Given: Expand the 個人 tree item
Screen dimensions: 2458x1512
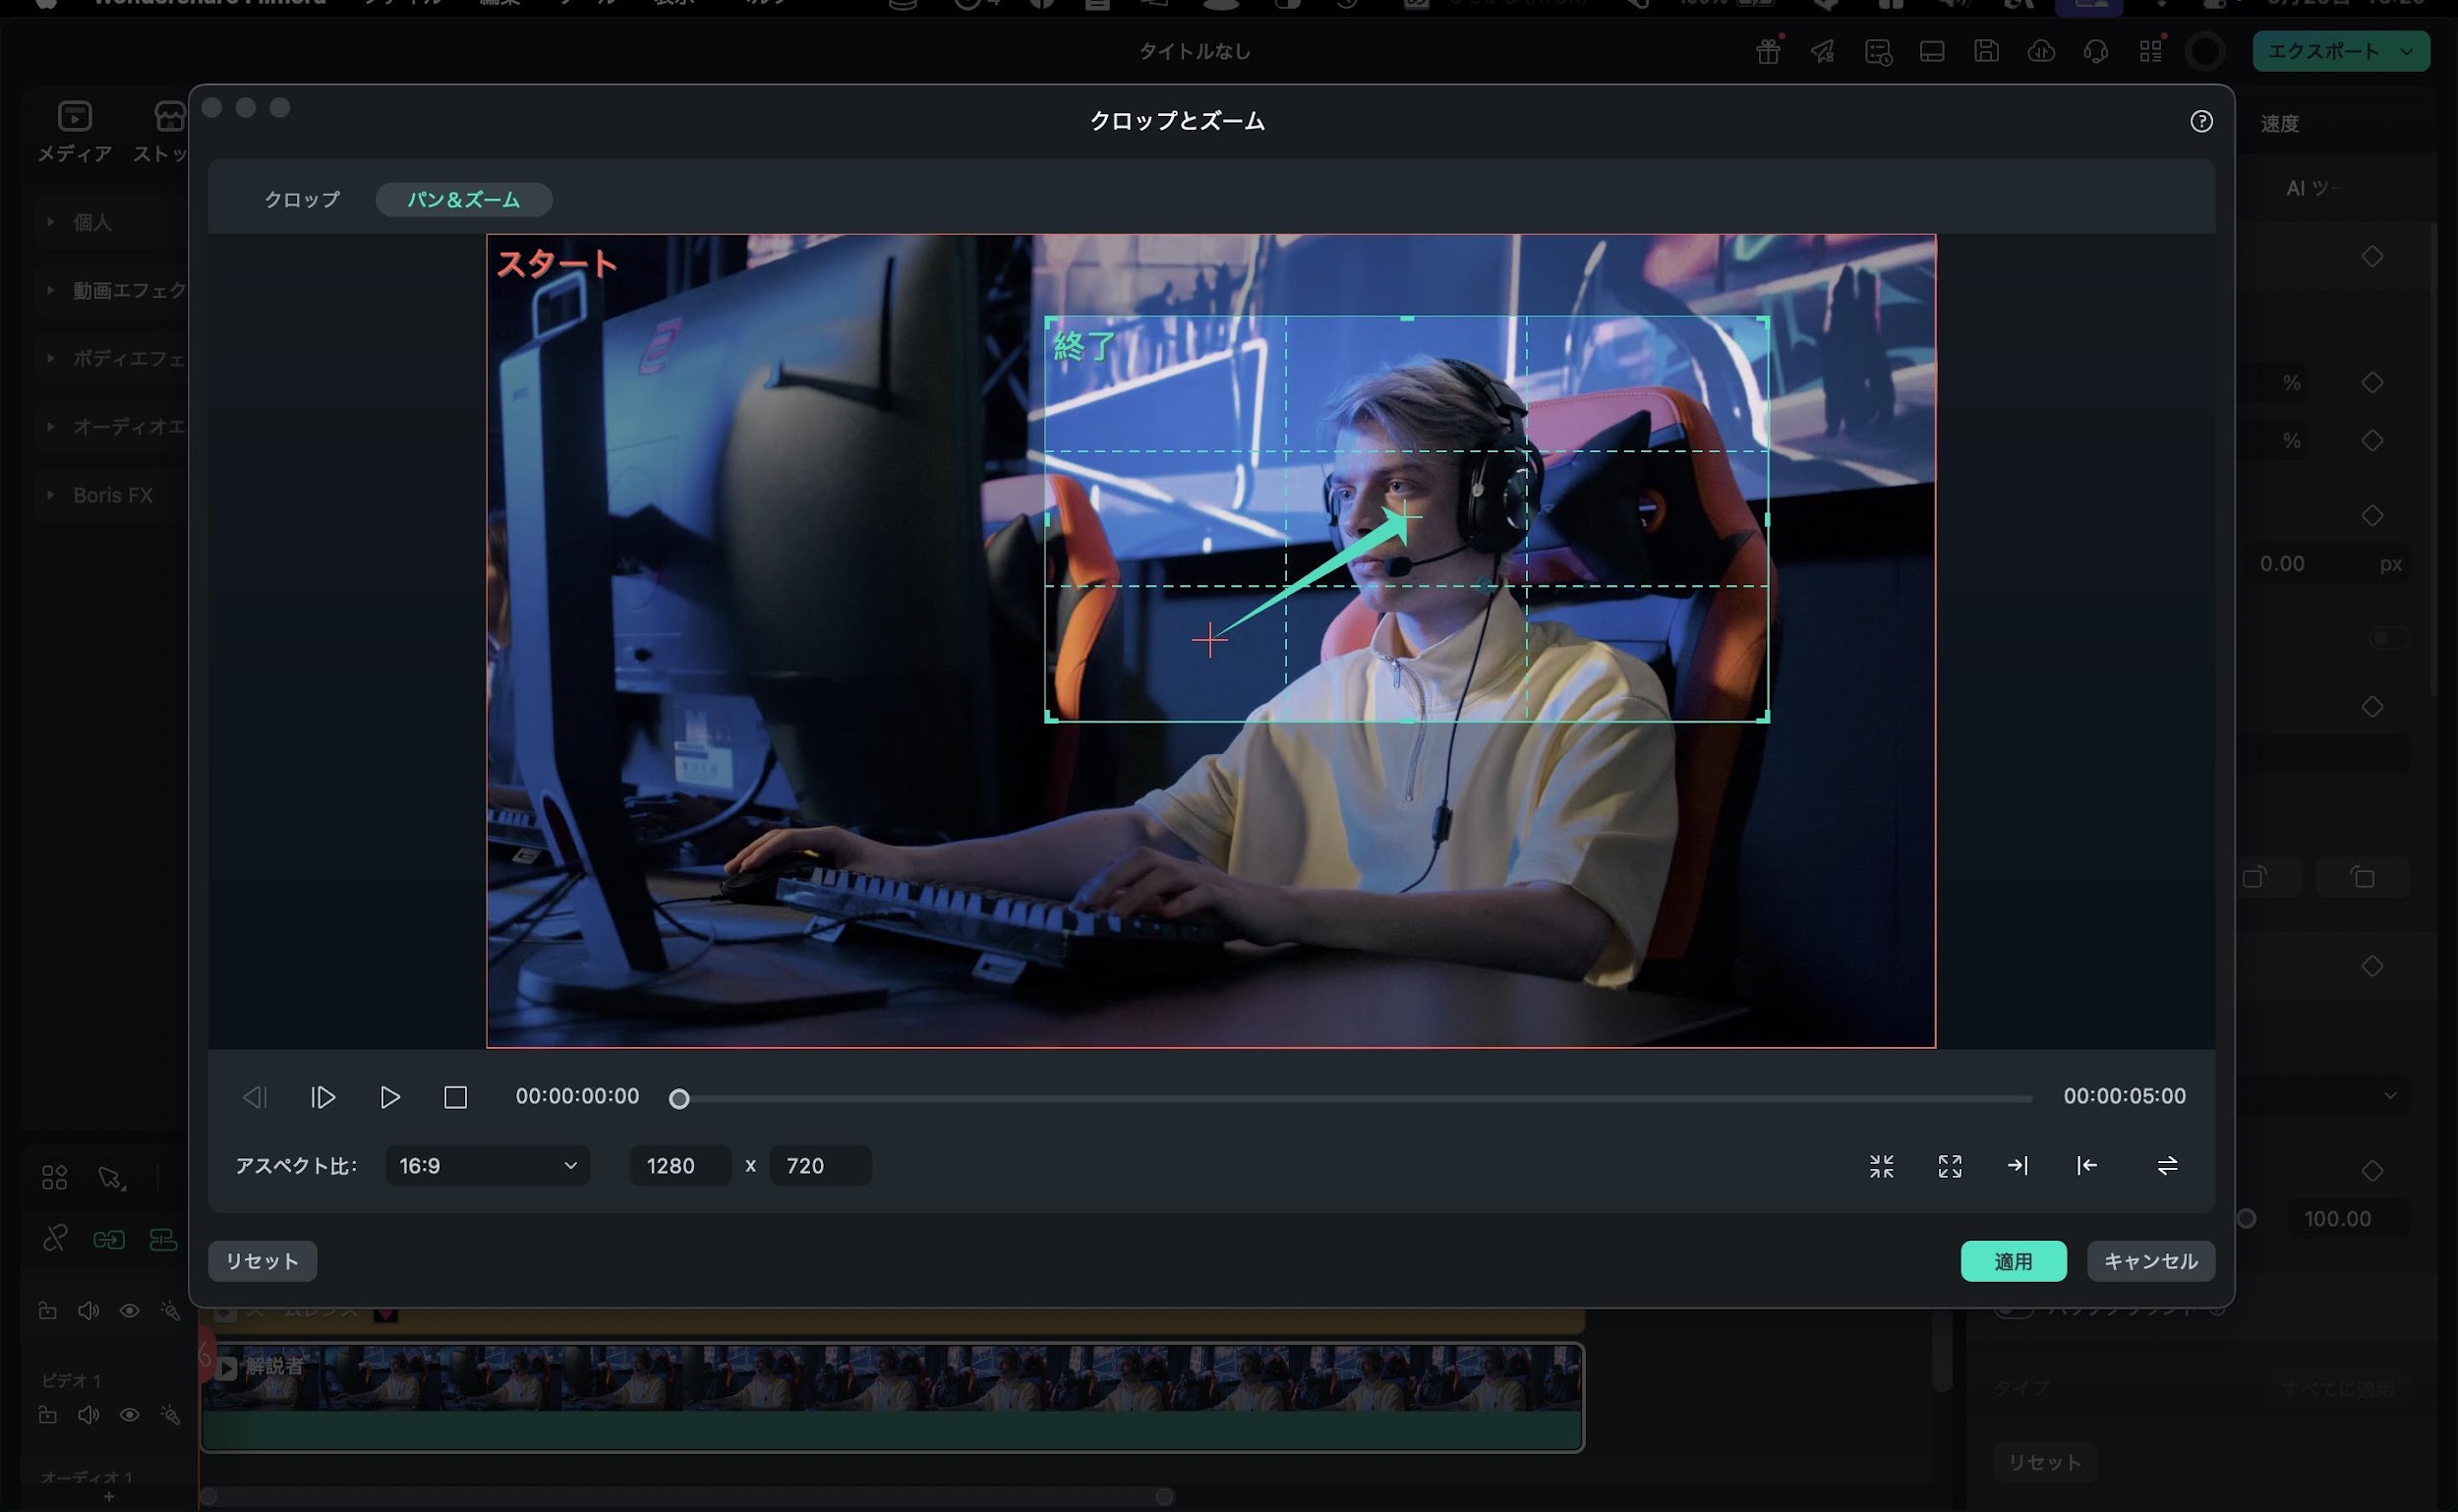Looking at the screenshot, I should point(50,222).
